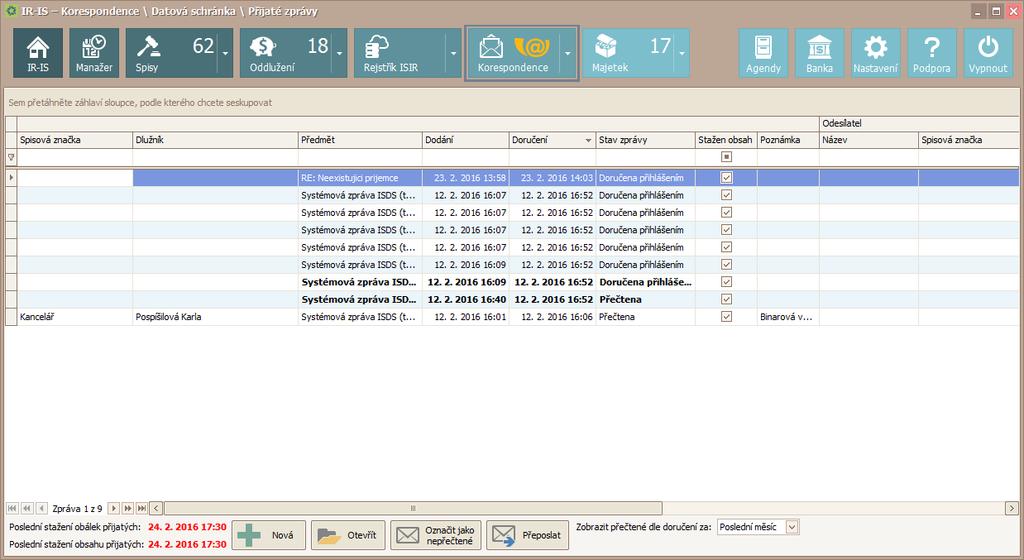This screenshot has width=1024, height=560.
Task: Click the horizontal scrollbar right arrow
Action: [1012, 508]
